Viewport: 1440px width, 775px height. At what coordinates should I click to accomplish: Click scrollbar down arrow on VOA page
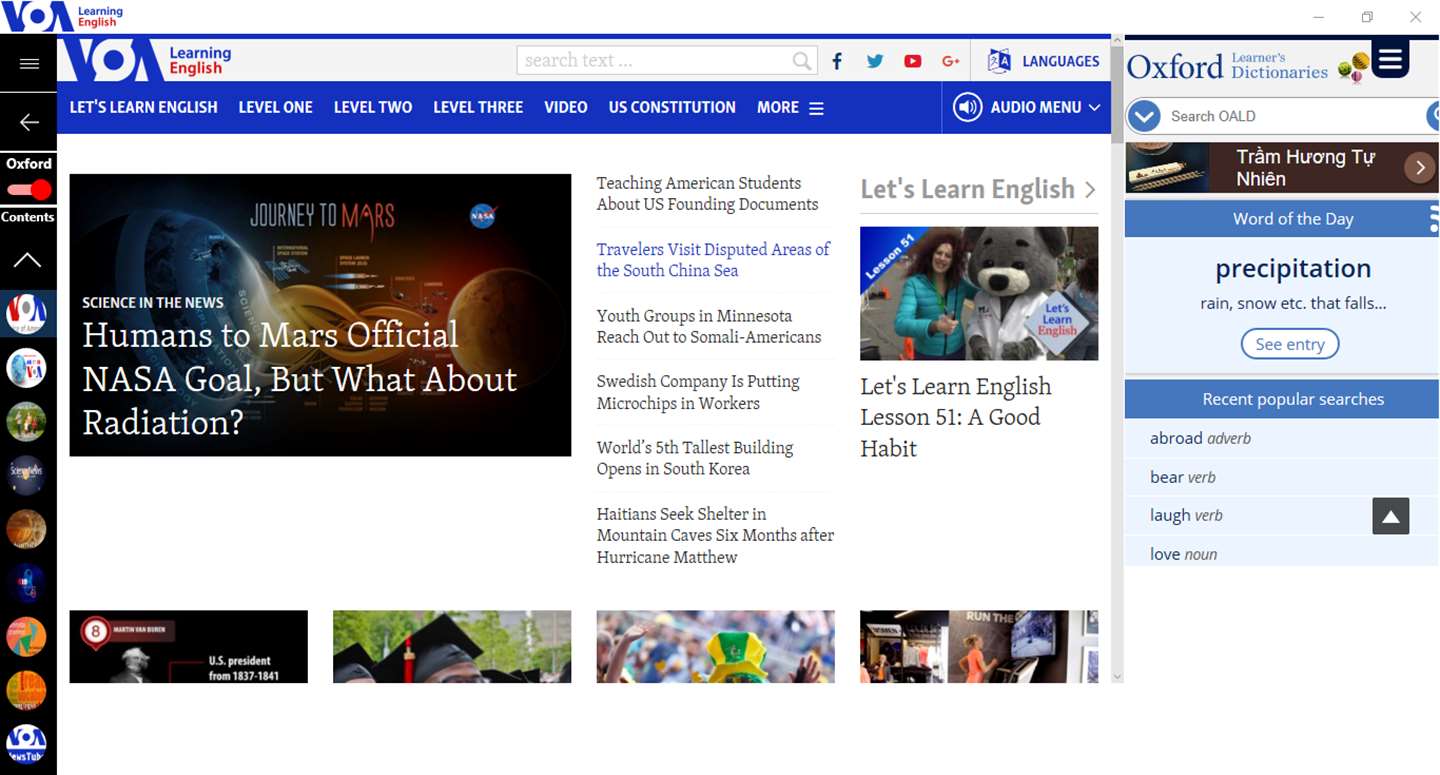click(x=1117, y=677)
